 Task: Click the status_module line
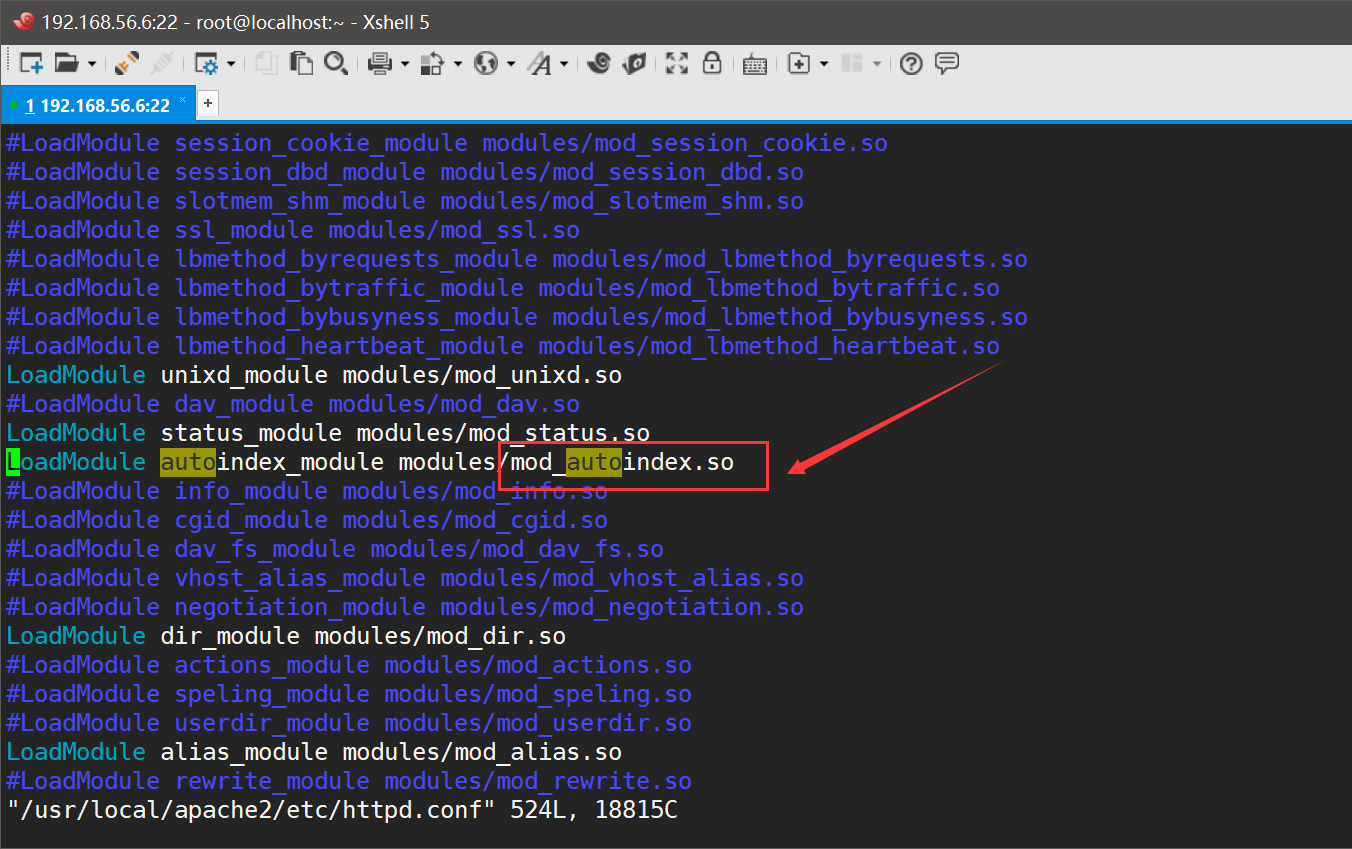point(328,433)
